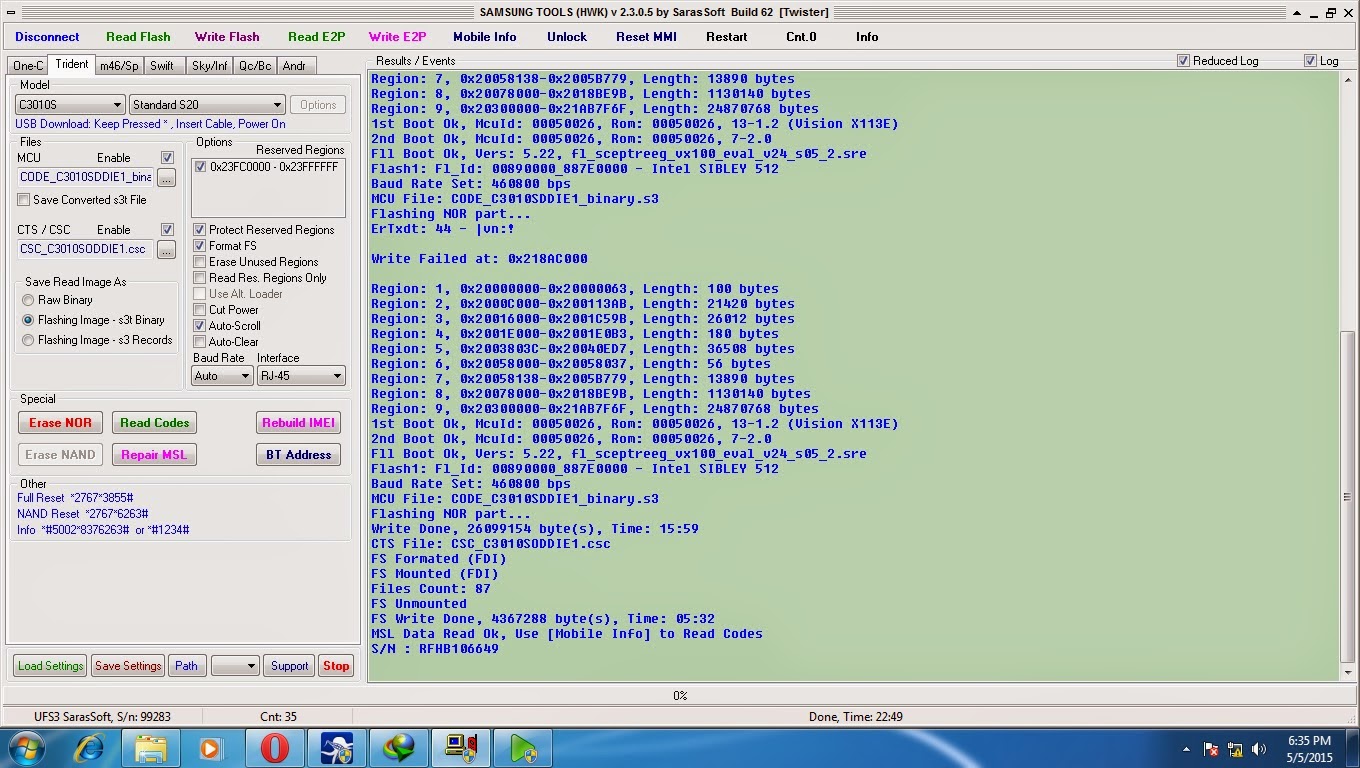
Task: Open the Standard S20 dropdown
Action: [208, 105]
